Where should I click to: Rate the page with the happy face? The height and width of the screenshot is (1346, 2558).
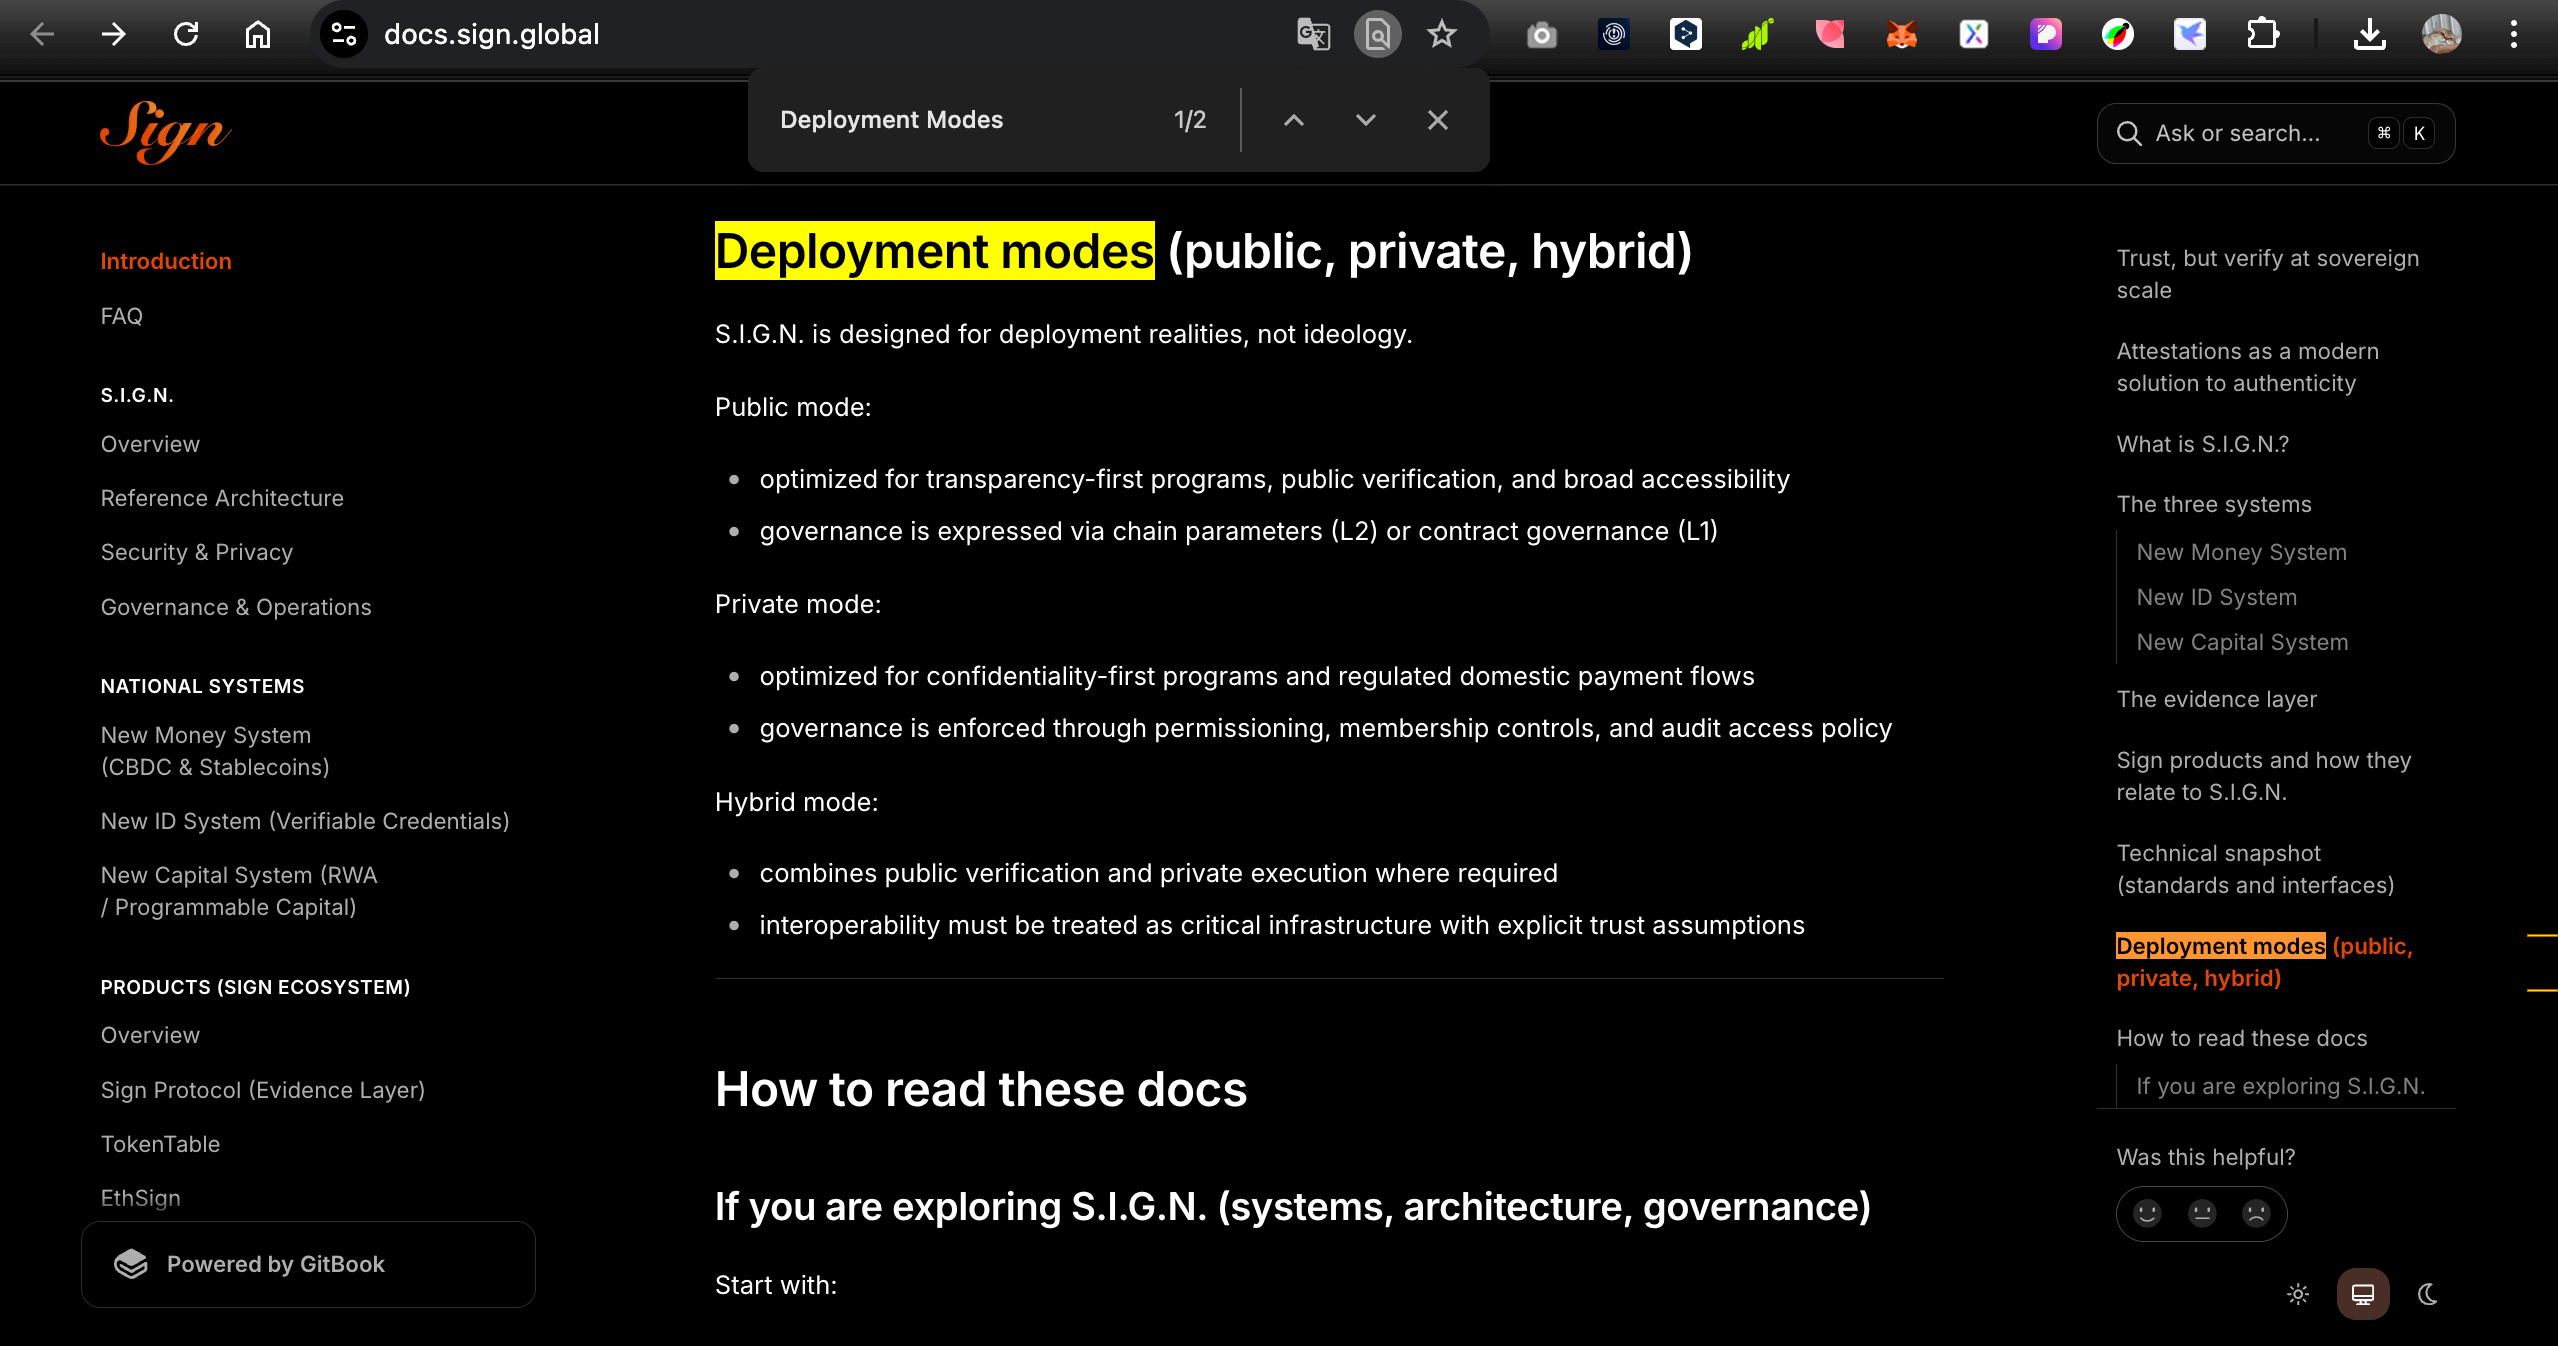coord(2147,1213)
